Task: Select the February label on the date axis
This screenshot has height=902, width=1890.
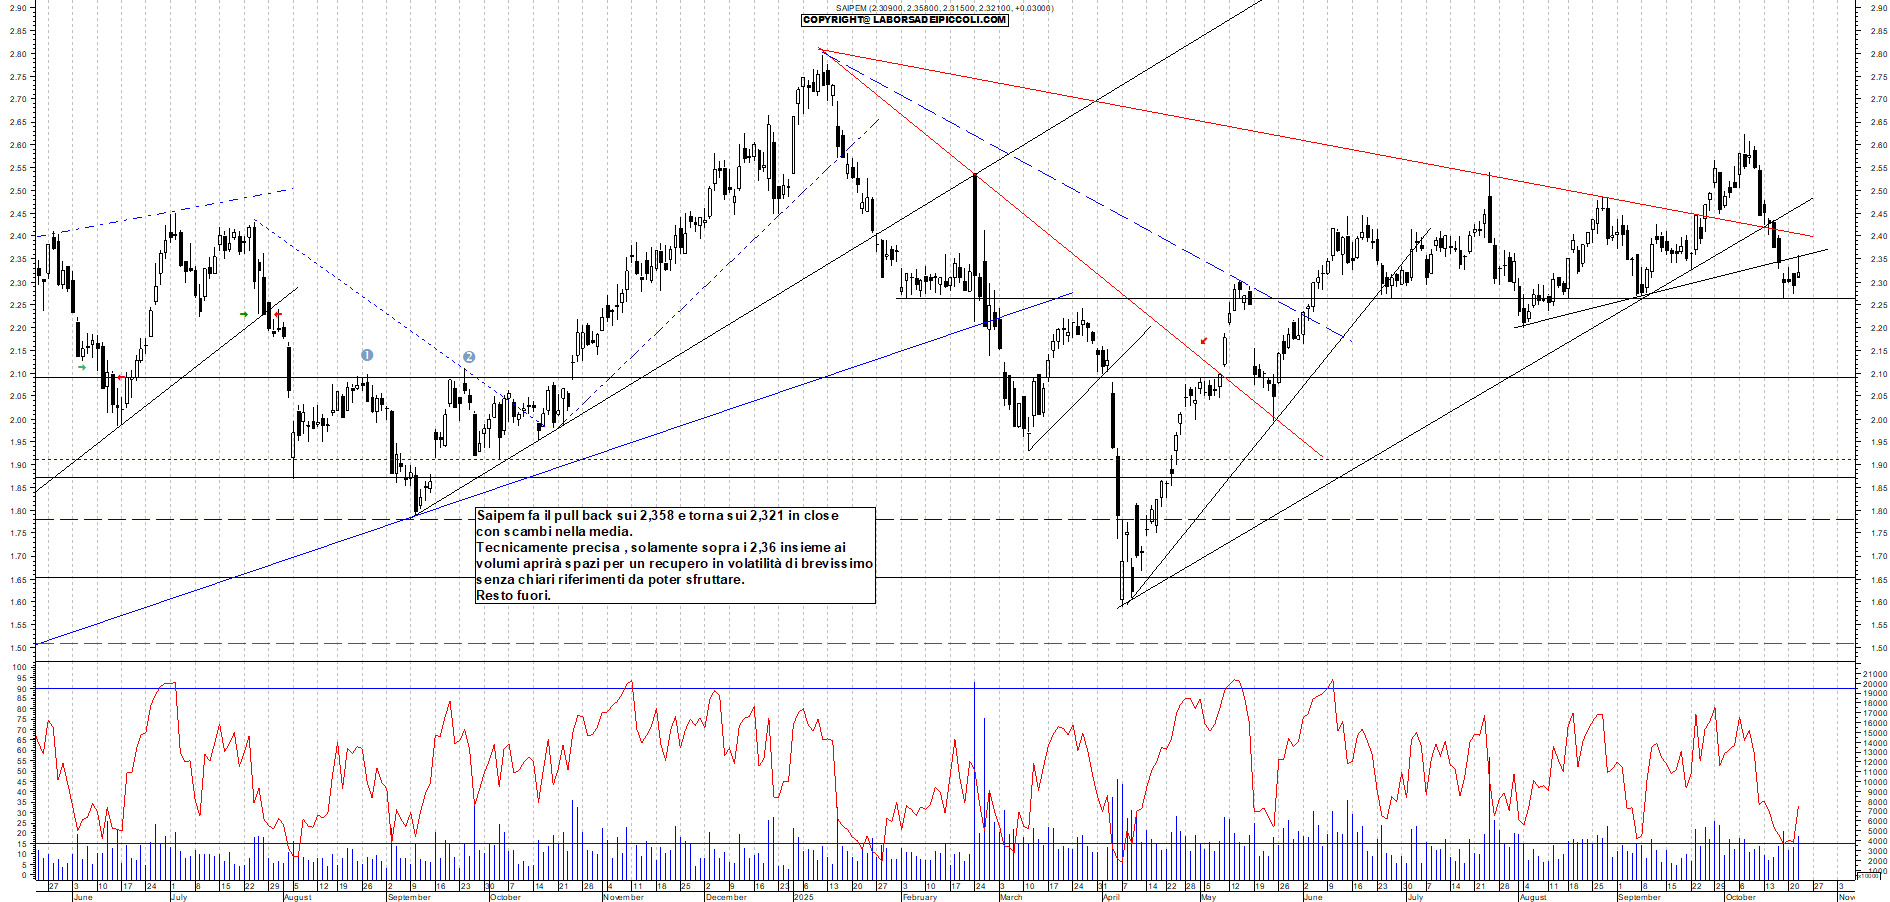Action: coord(919,897)
